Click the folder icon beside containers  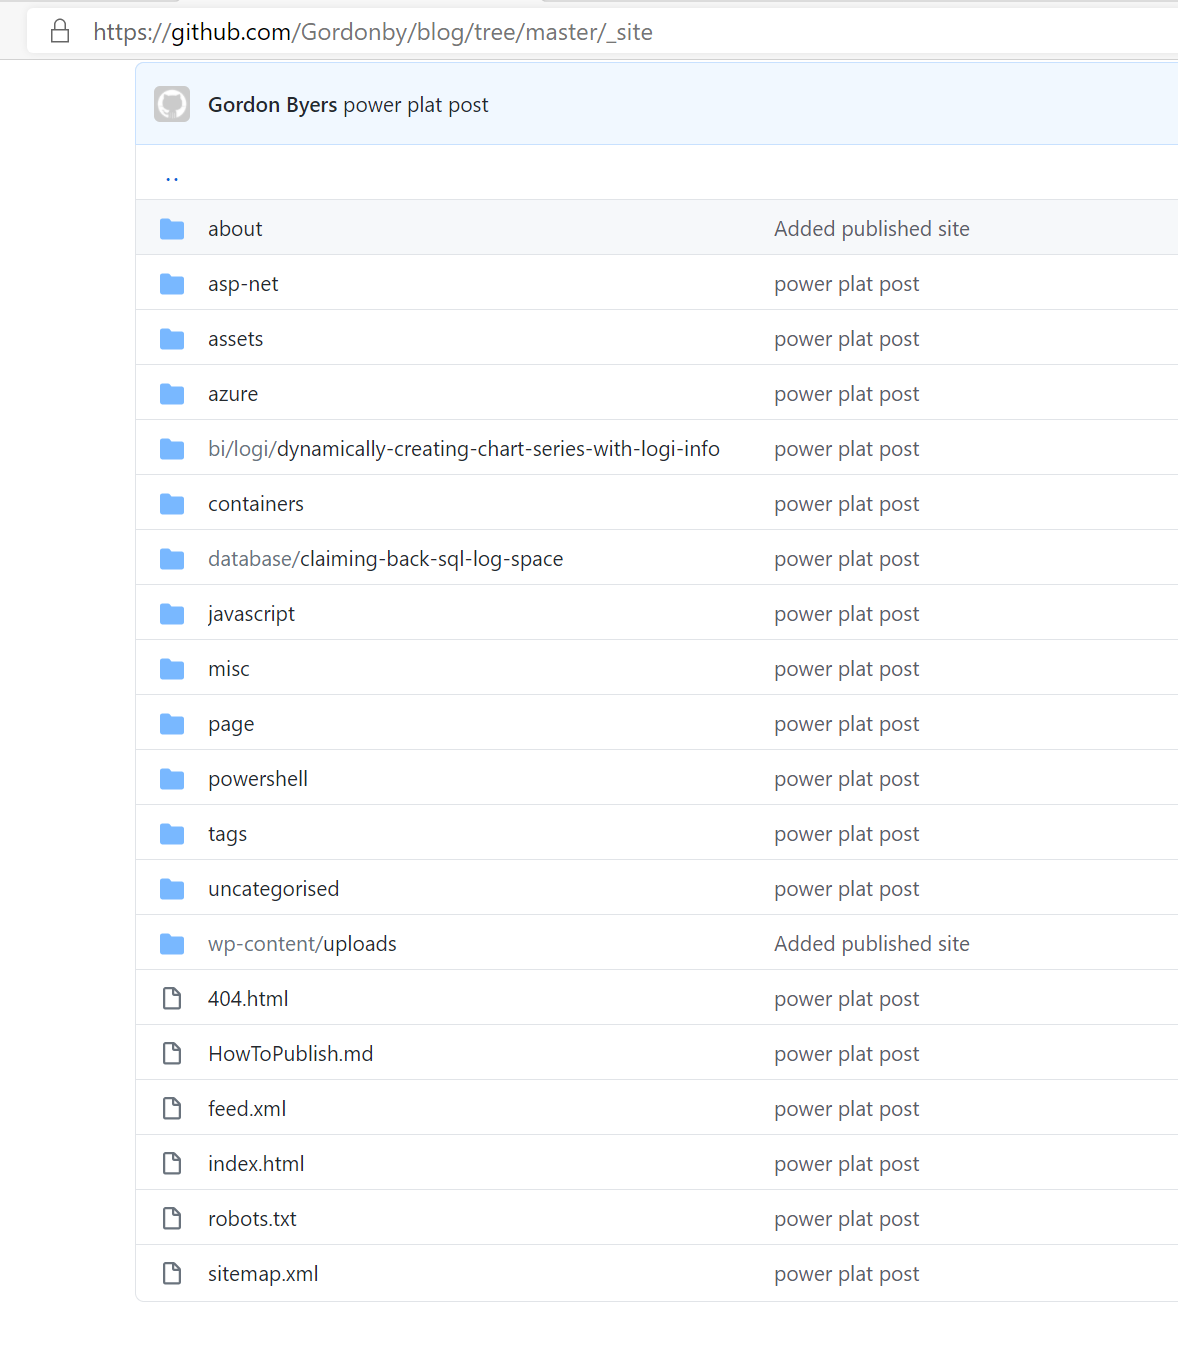pyautogui.click(x=172, y=504)
